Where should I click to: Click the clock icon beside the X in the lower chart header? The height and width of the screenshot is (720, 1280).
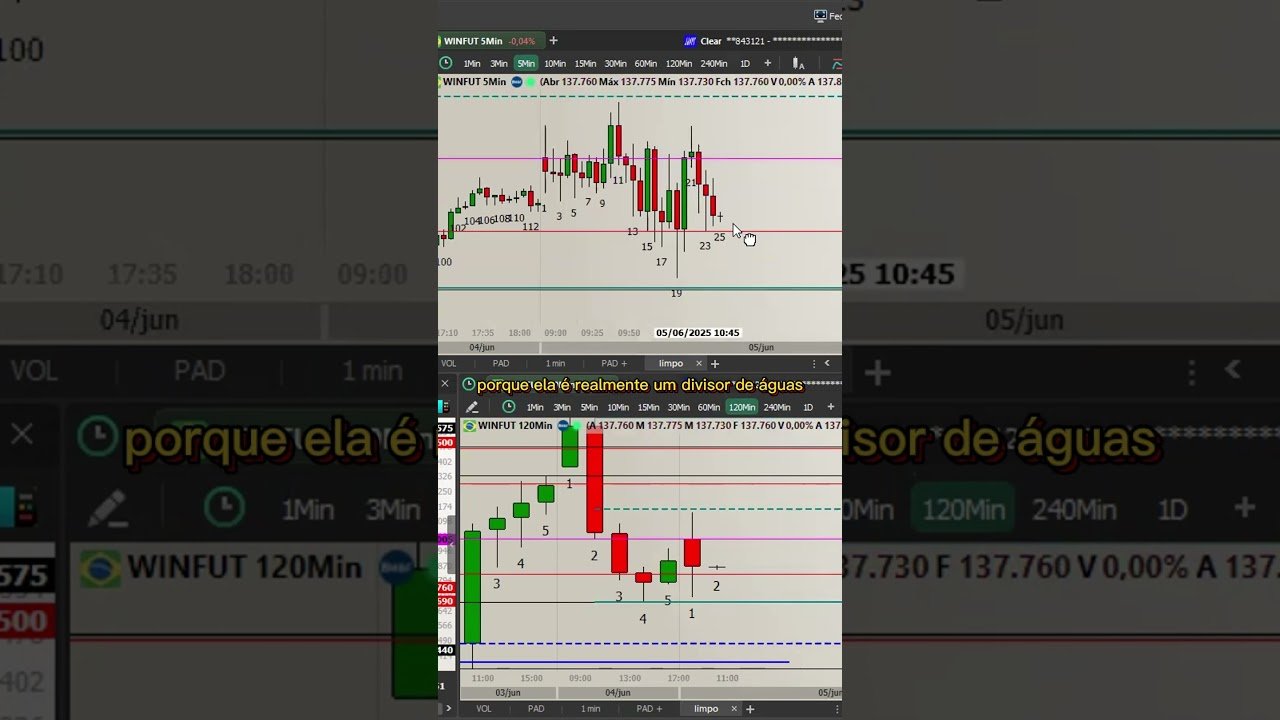(468, 384)
